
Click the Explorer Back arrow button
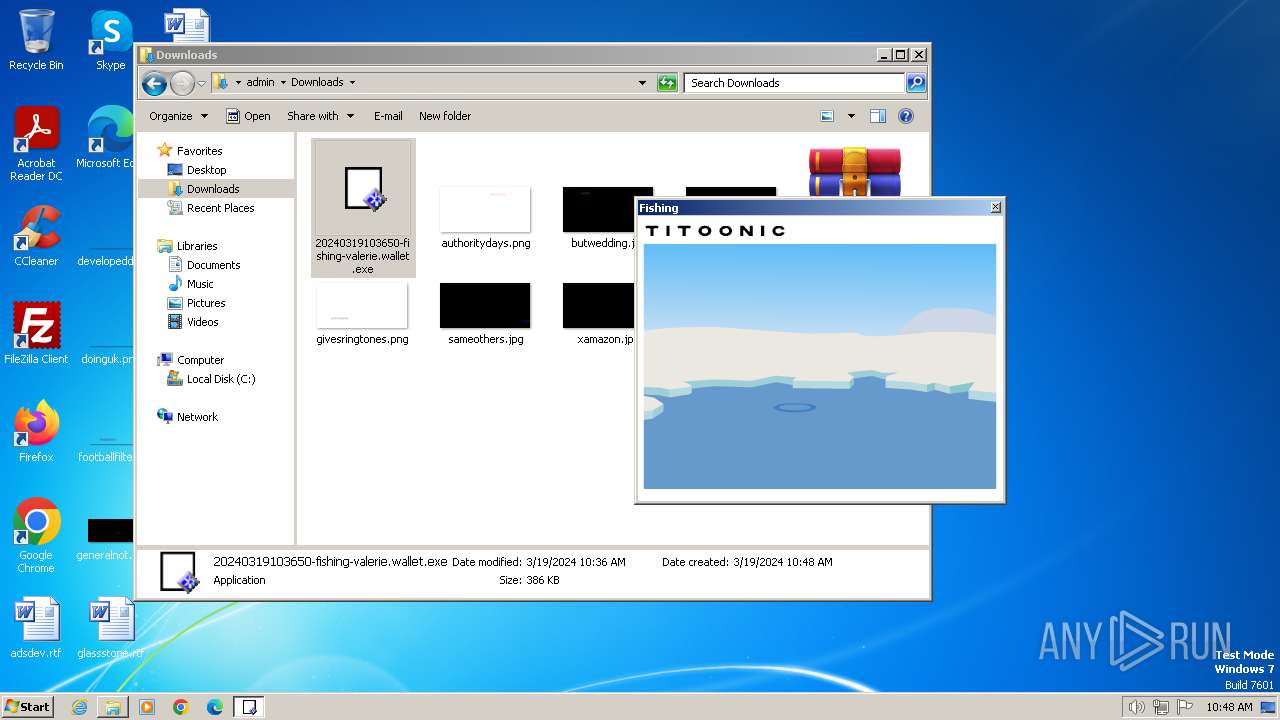[x=154, y=83]
